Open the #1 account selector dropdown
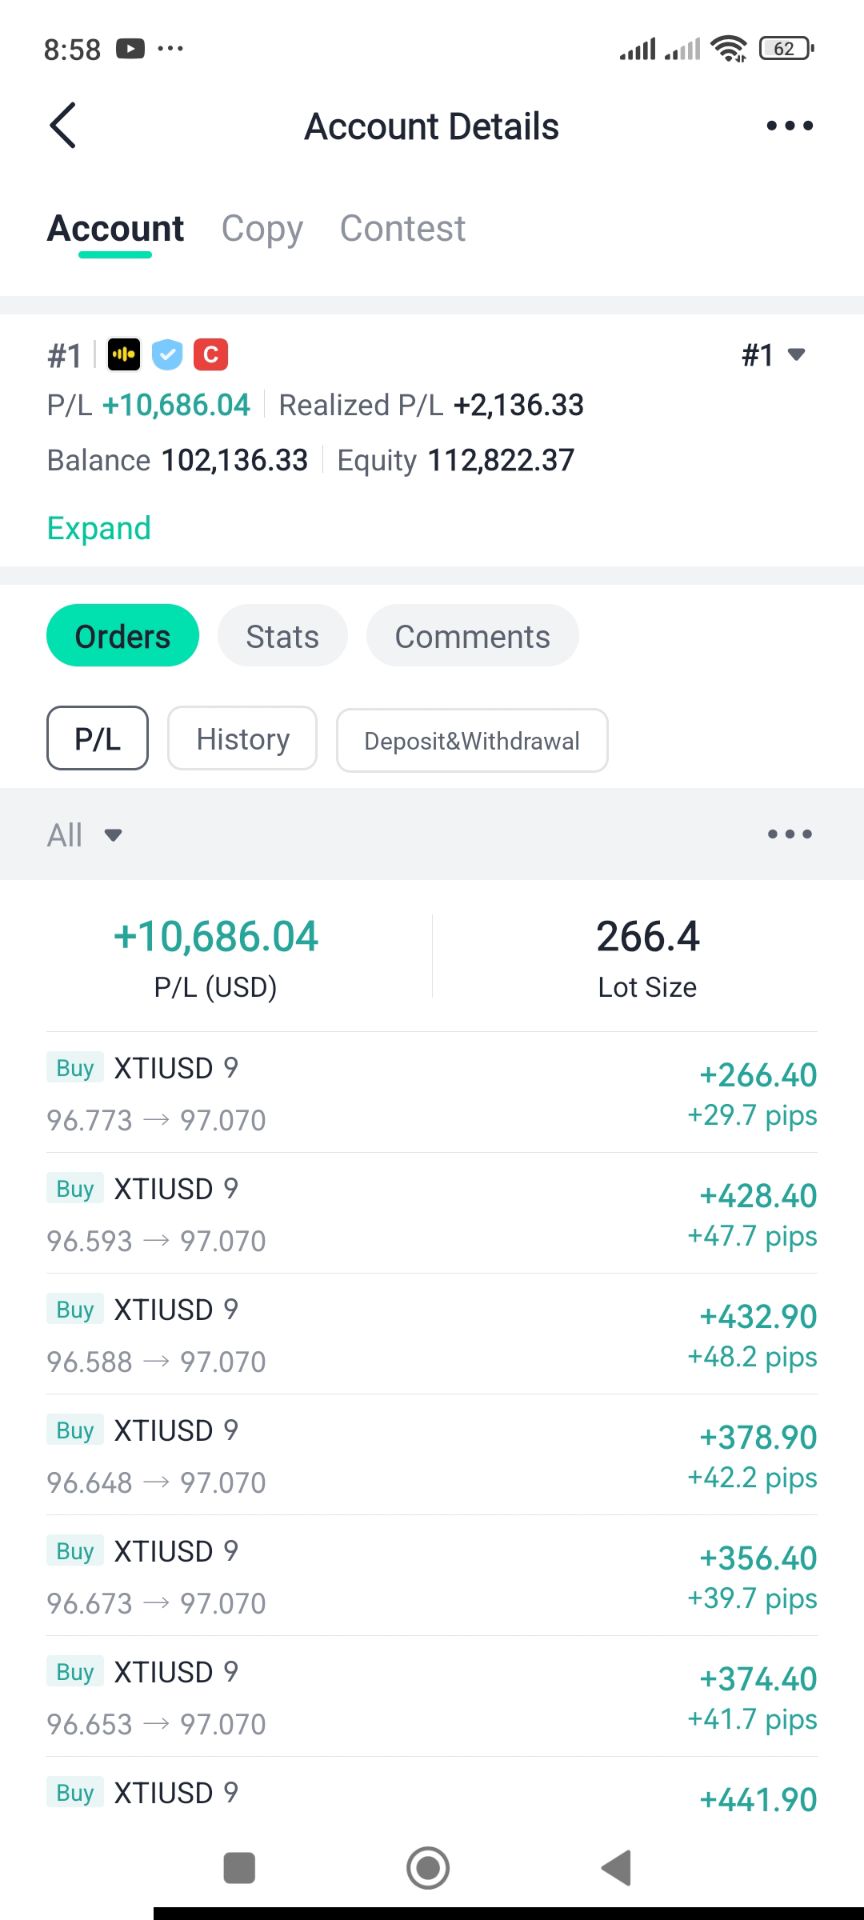This screenshot has width=864, height=1920. click(773, 355)
